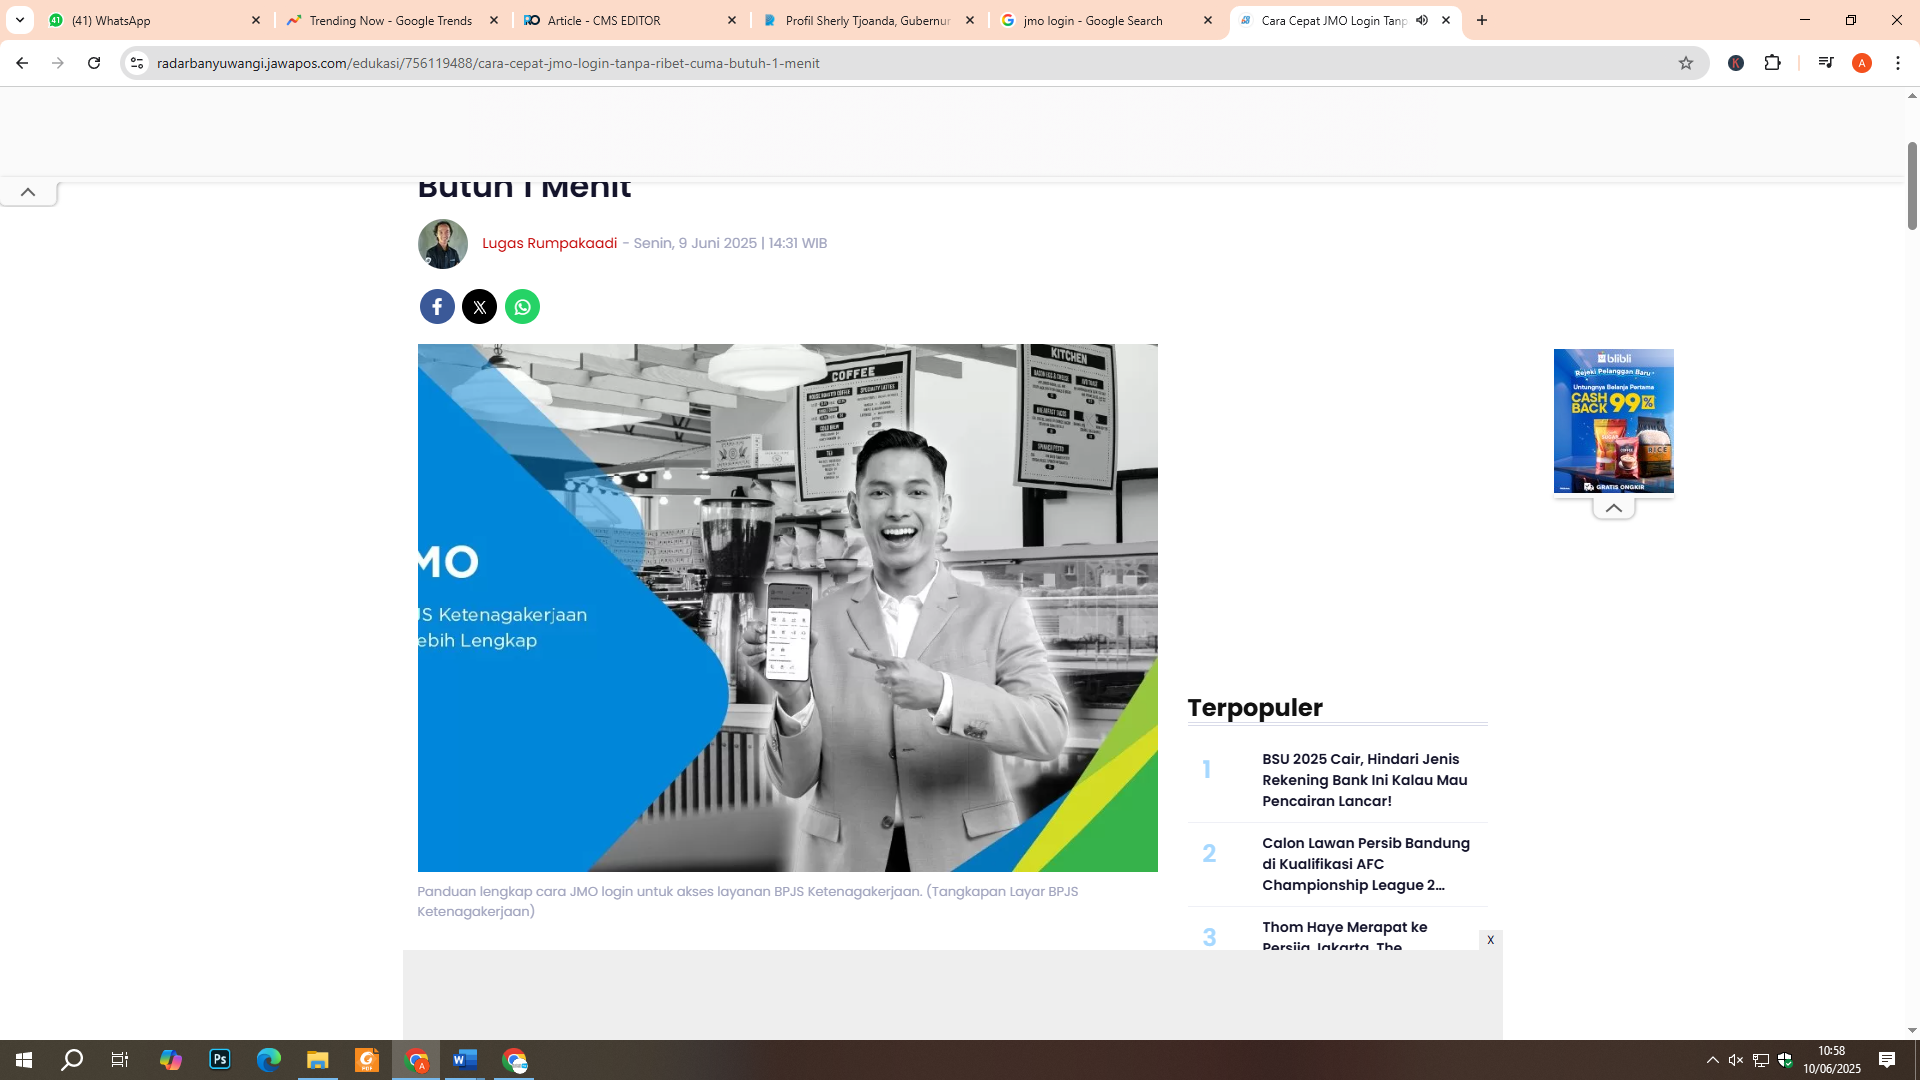Open Photoshop from taskbar
Viewport: 1920px width, 1080px height.
(x=220, y=1060)
